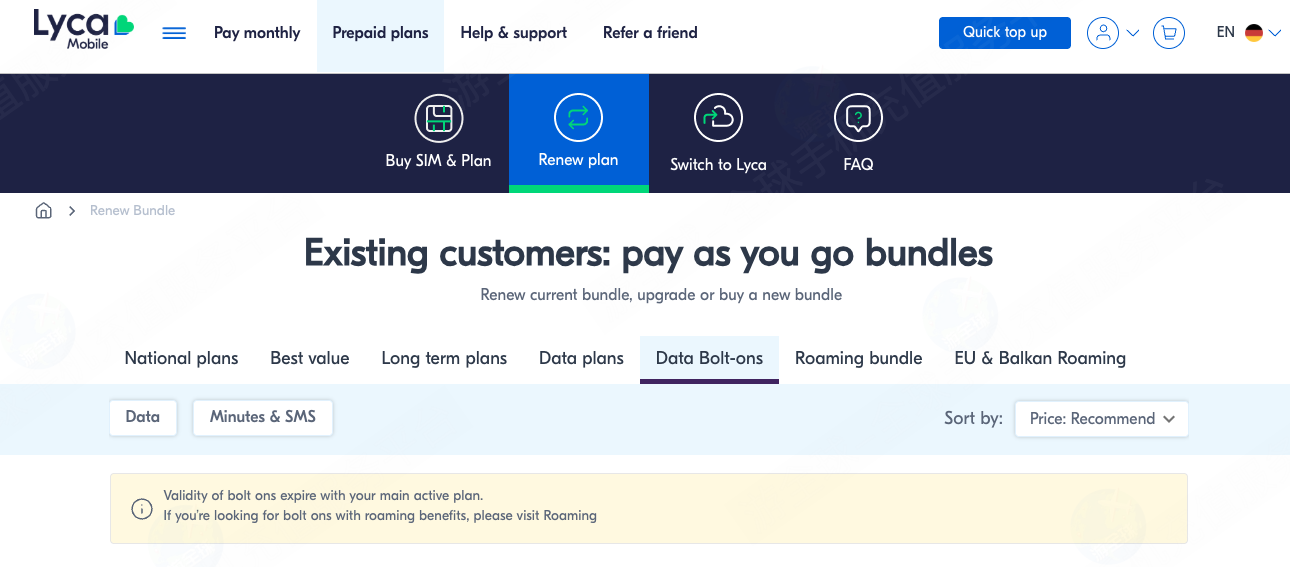Toggle the Data filter chip
This screenshot has width=1290, height=567.
click(143, 418)
